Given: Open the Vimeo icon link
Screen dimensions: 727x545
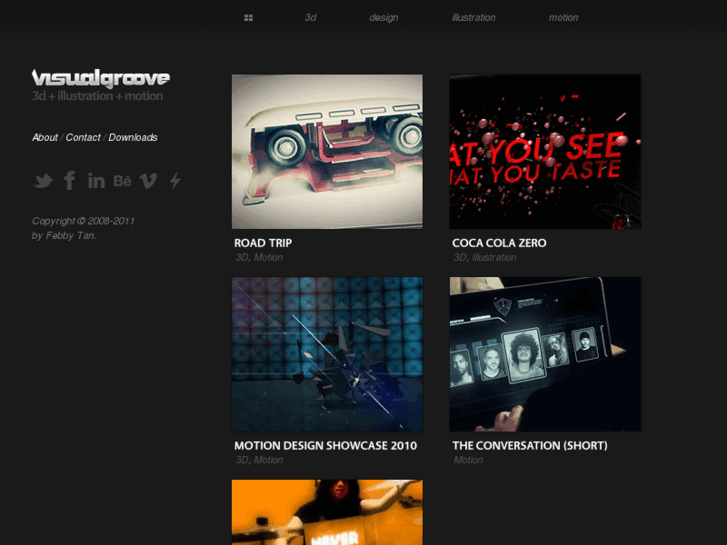Looking at the screenshot, I should [148, 180].
